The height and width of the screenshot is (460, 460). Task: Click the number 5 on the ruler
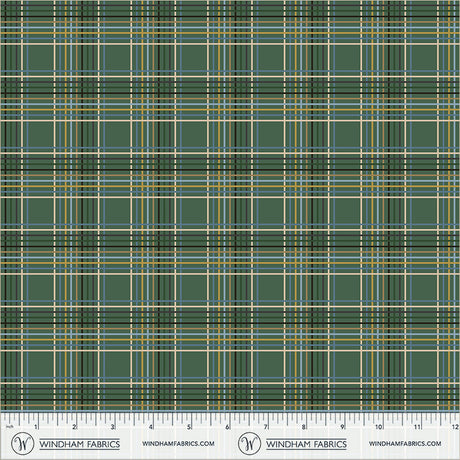click(189, 427)
